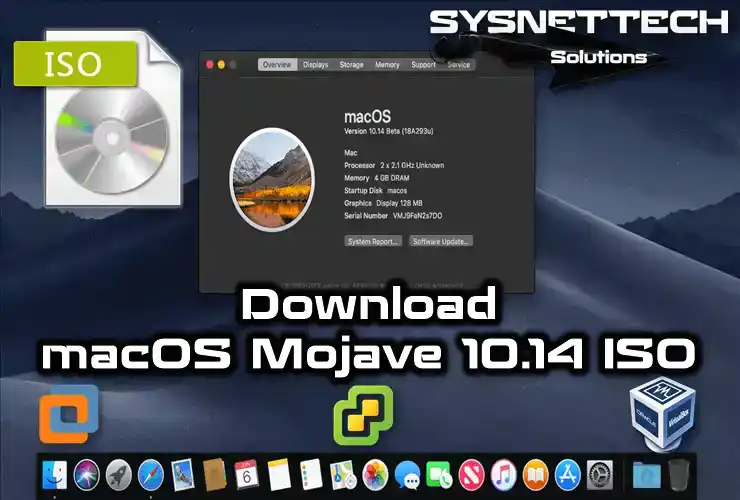Click Startup Disk macos line
740x500 pixels.
[375, 191]
